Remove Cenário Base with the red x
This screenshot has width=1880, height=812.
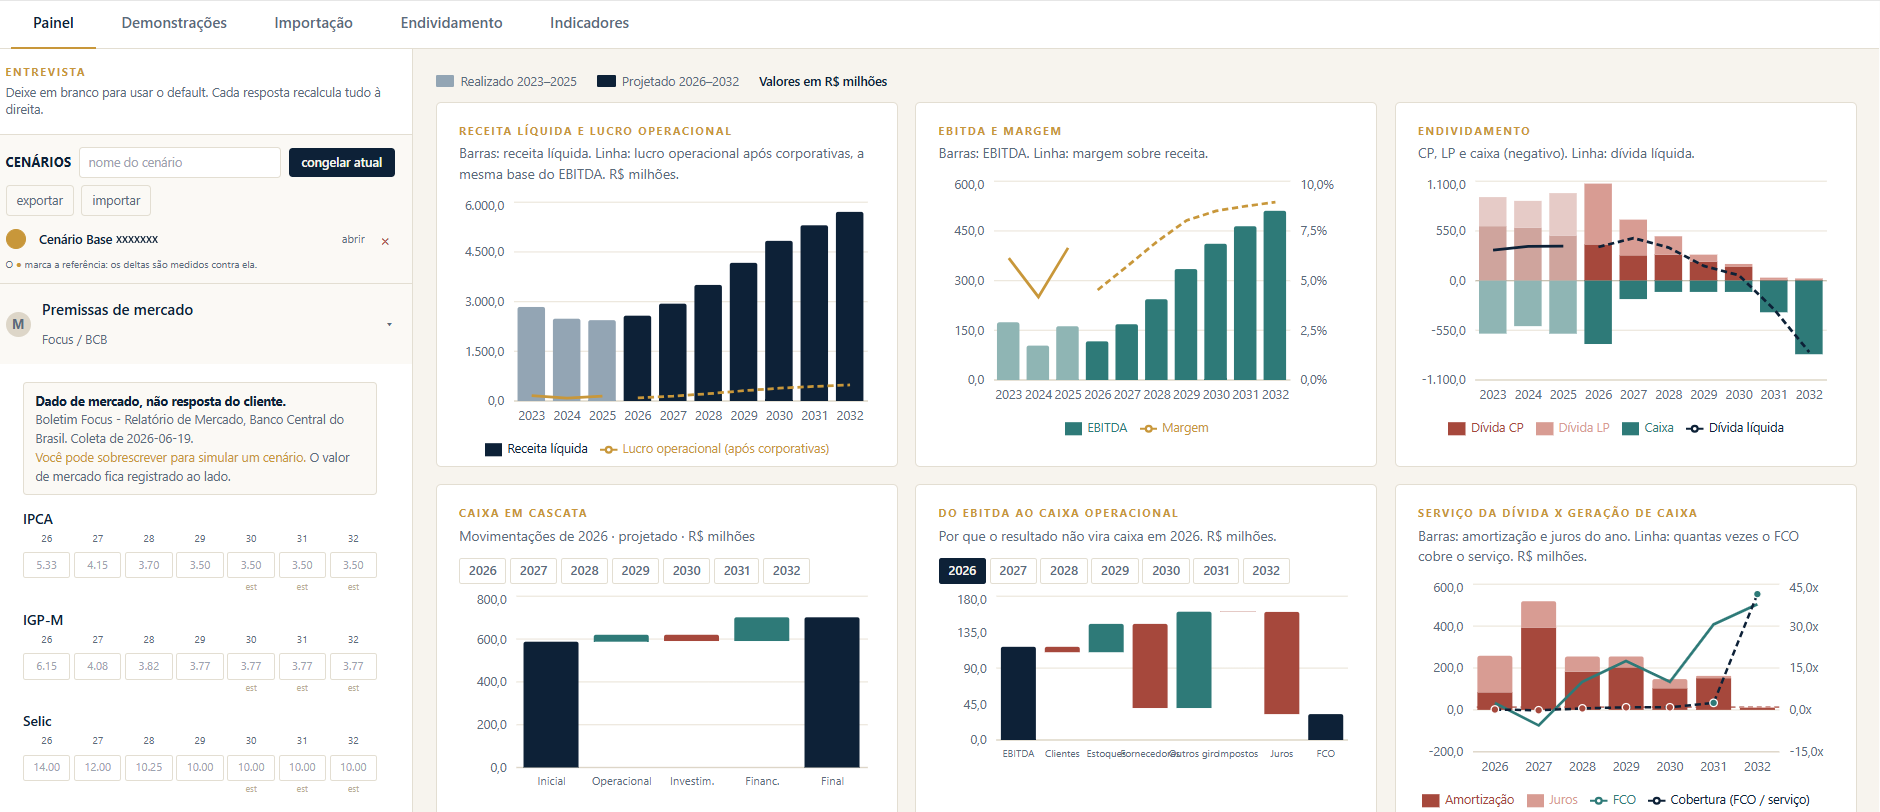(x=385, y=241)
